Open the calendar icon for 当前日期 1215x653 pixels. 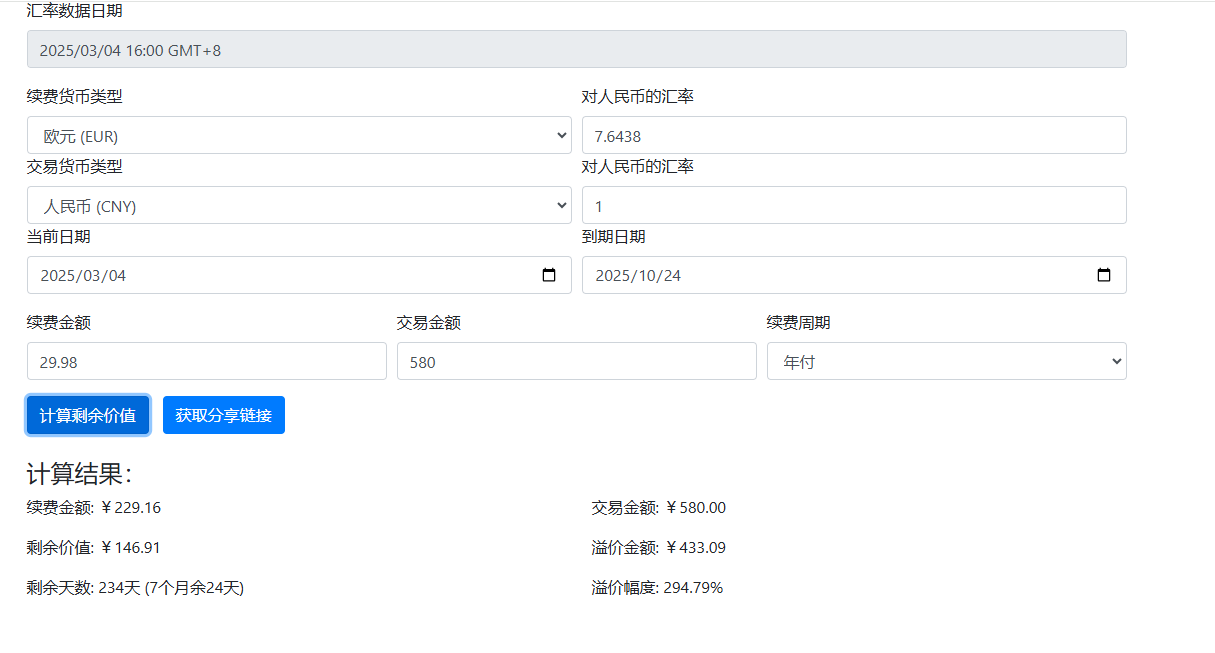click(x=549, y=275)
